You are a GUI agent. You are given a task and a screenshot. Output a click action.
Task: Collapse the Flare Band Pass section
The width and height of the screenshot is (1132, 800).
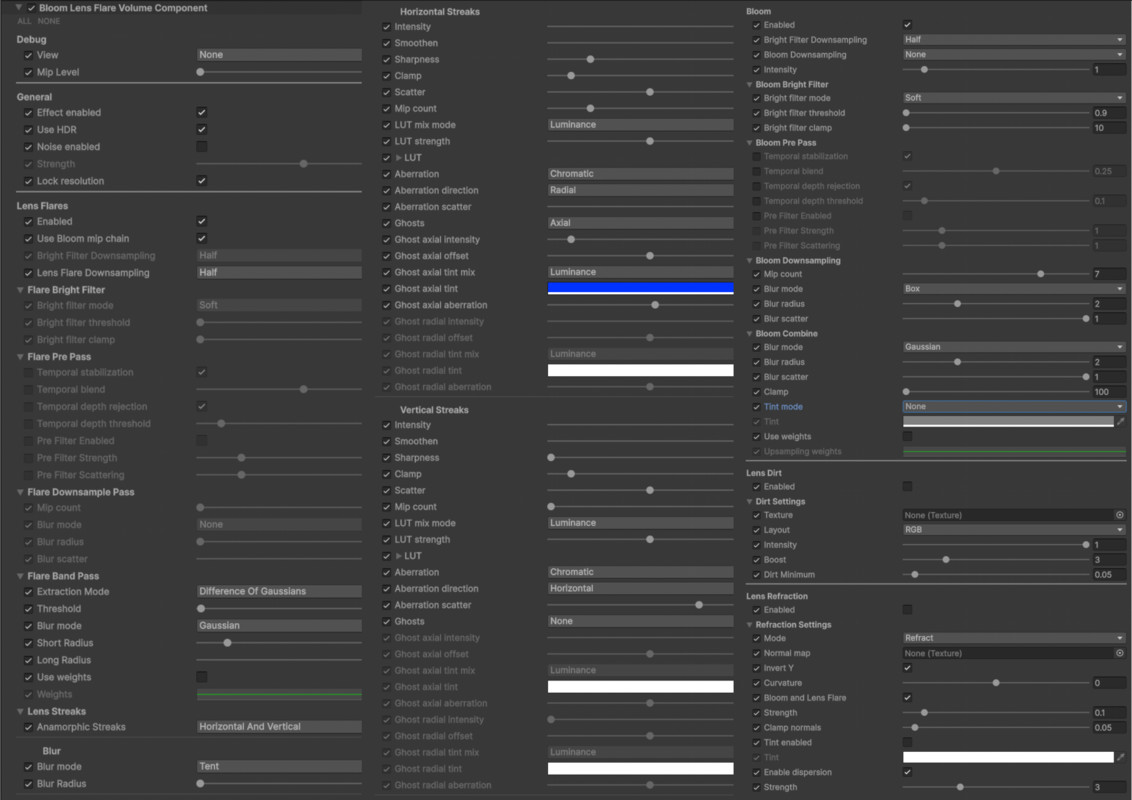[21, 576]
